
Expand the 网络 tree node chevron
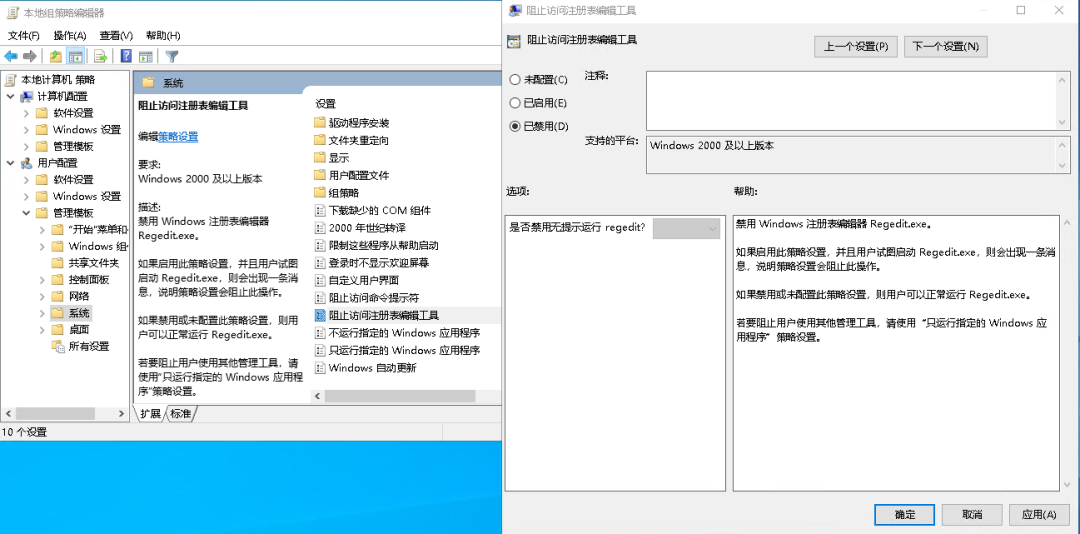pos(42,296)
